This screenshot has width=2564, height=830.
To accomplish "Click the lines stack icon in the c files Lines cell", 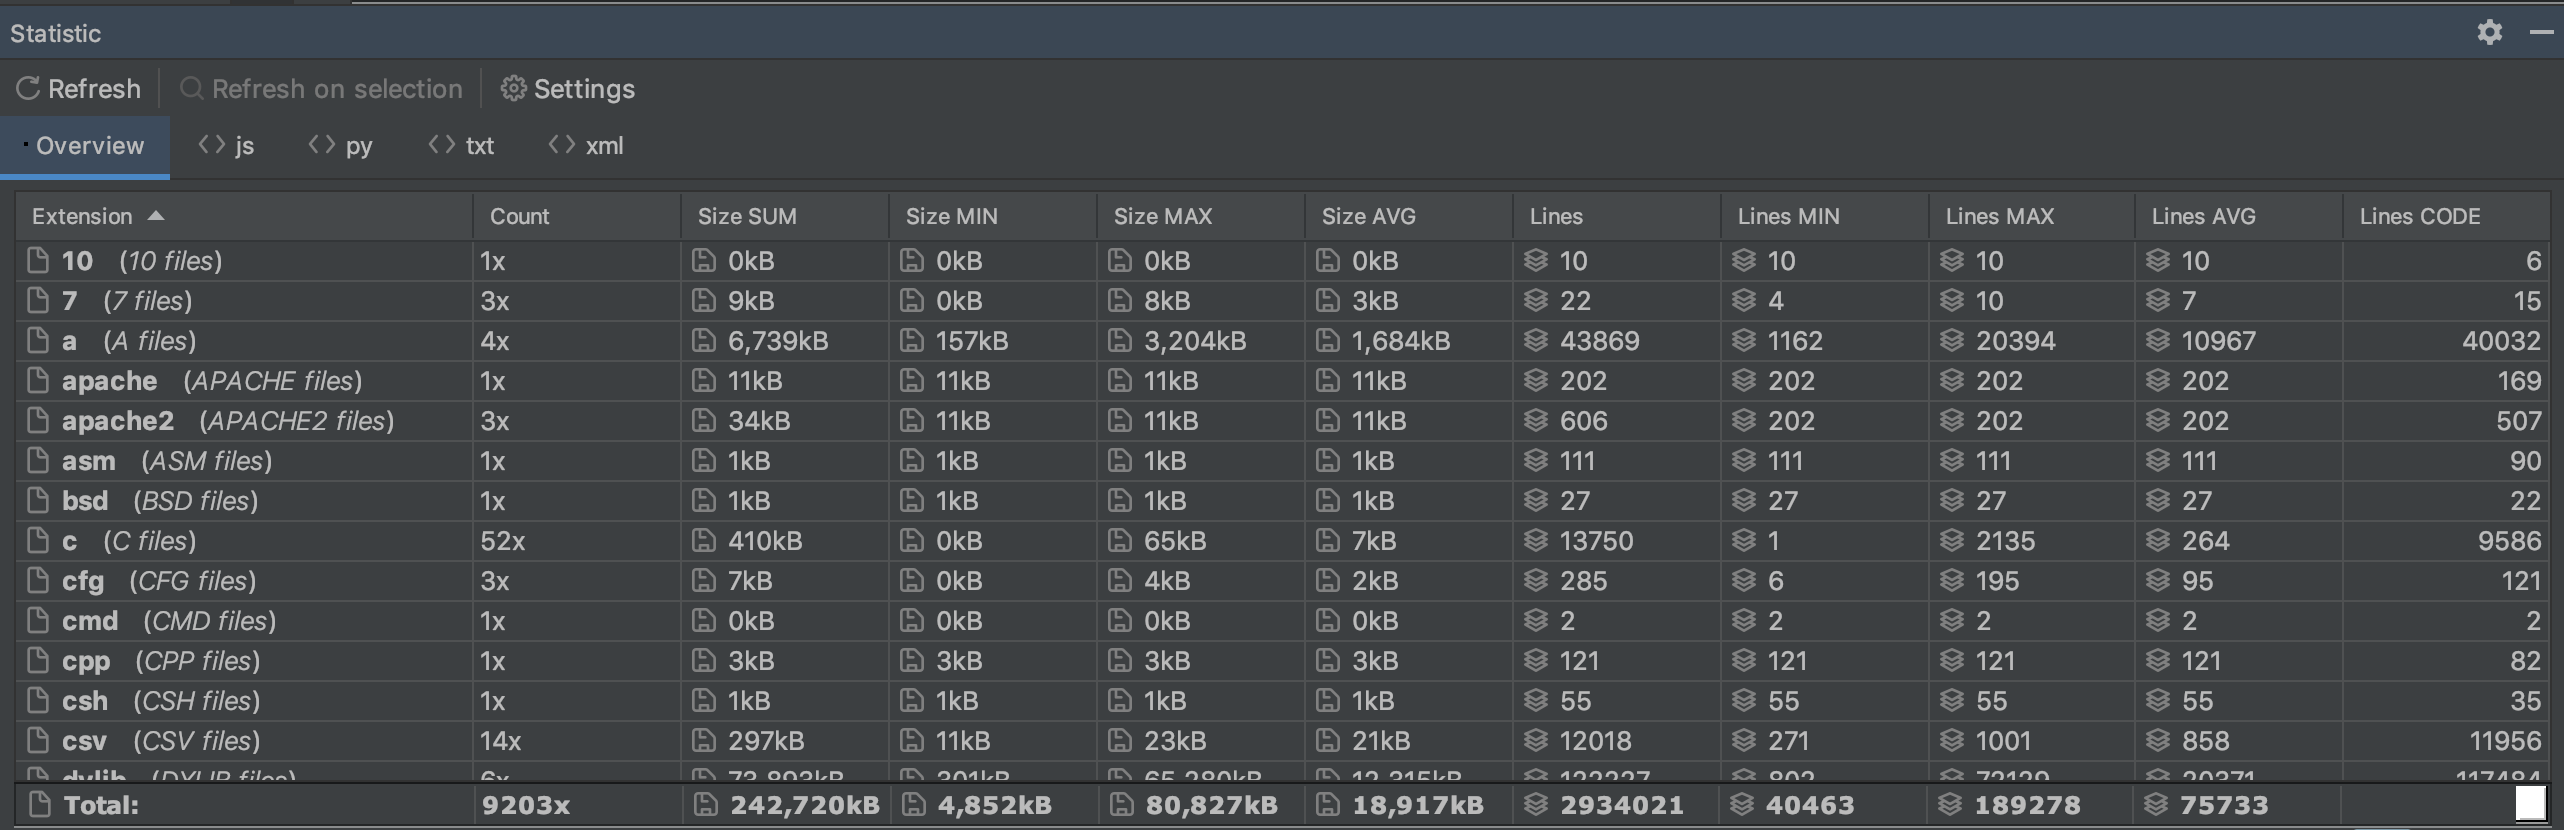I will (x=1536, y=541).
